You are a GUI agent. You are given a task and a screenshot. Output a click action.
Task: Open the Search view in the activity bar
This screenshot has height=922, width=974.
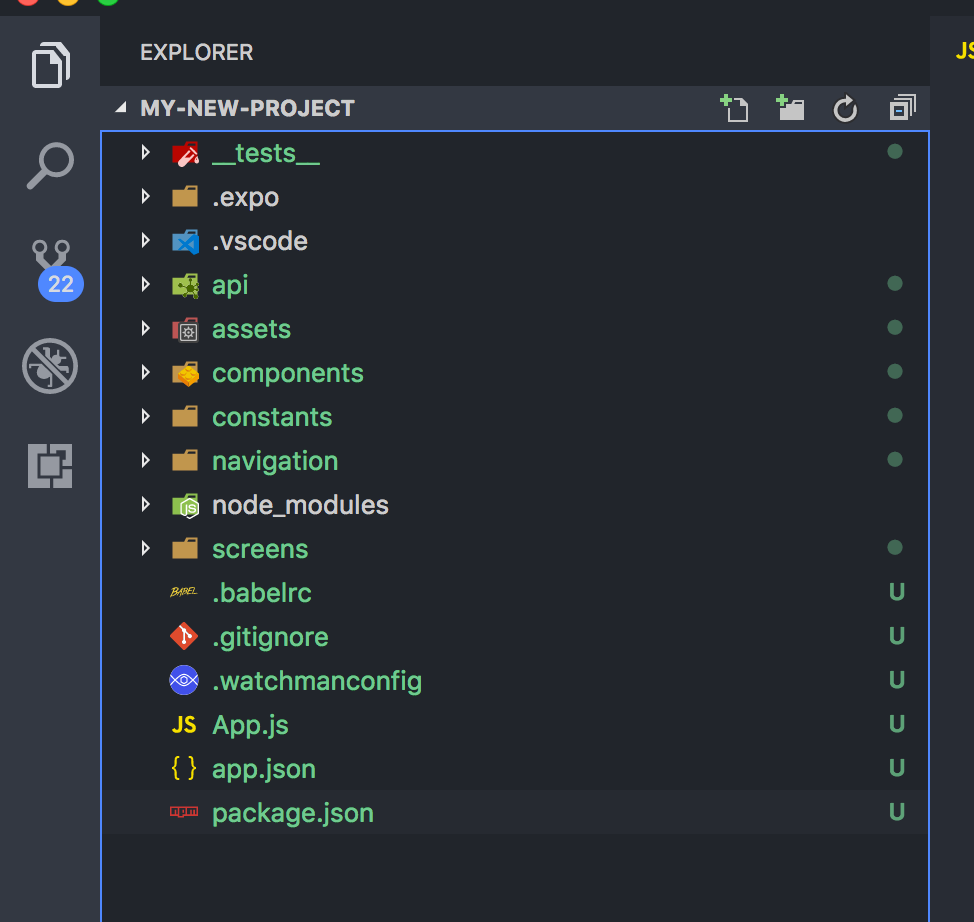[49, 164]
